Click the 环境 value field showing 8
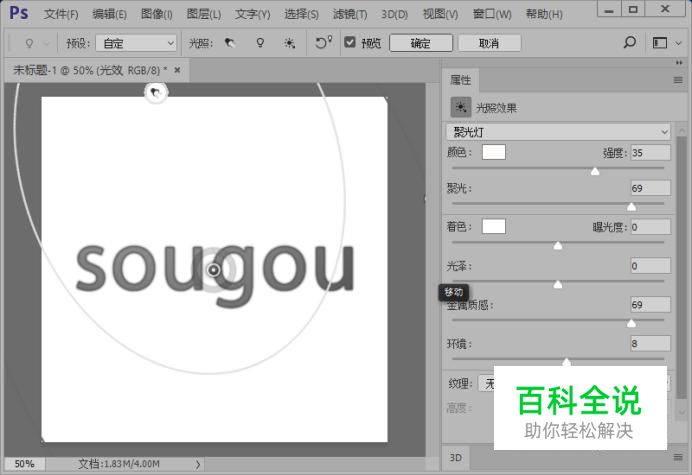 coord(651,343)
